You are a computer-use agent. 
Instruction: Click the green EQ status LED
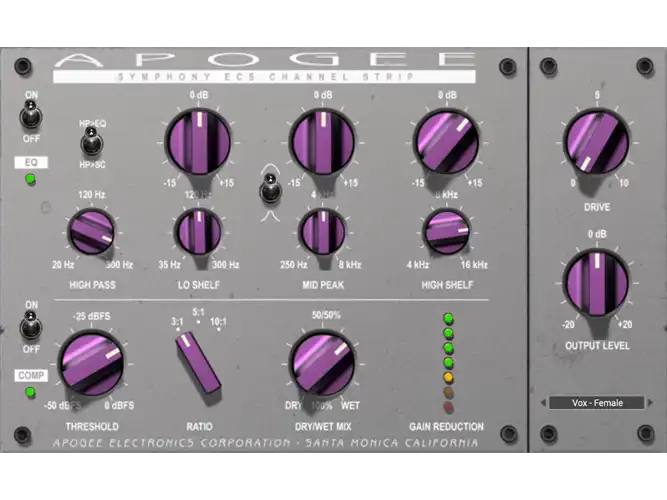point(30,180)
